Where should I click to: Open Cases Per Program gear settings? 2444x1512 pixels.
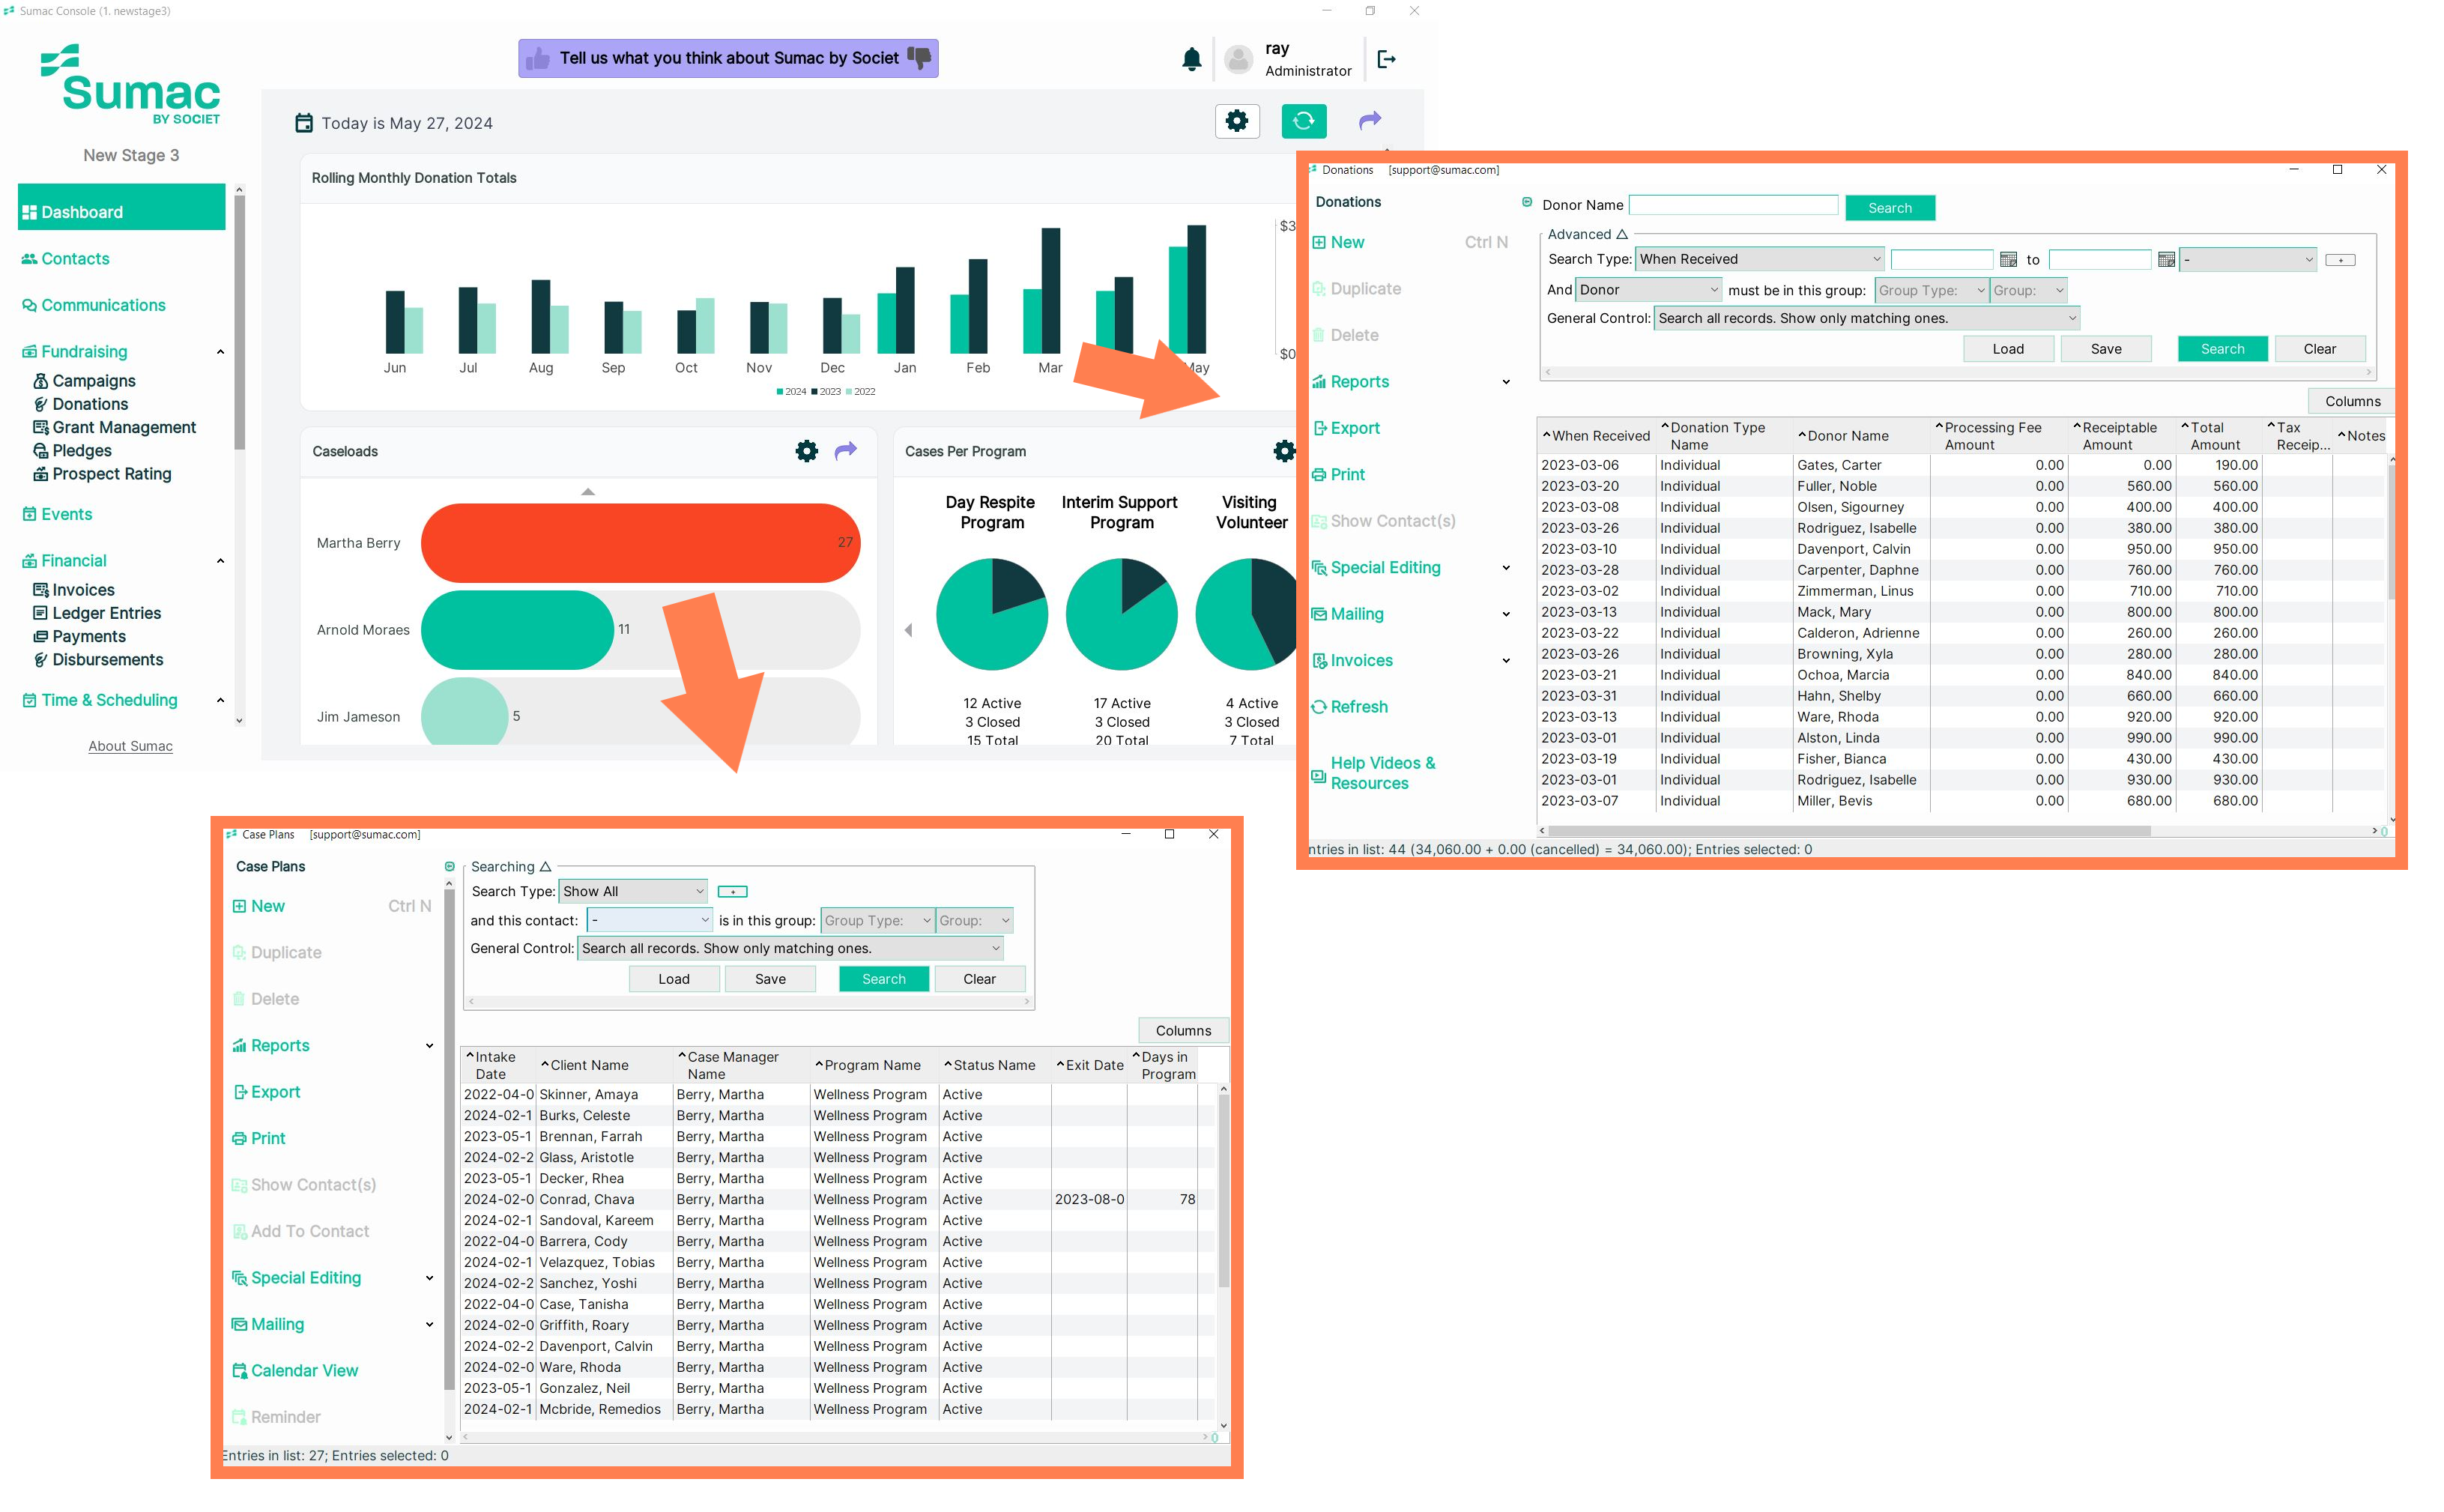point(1284,451)
